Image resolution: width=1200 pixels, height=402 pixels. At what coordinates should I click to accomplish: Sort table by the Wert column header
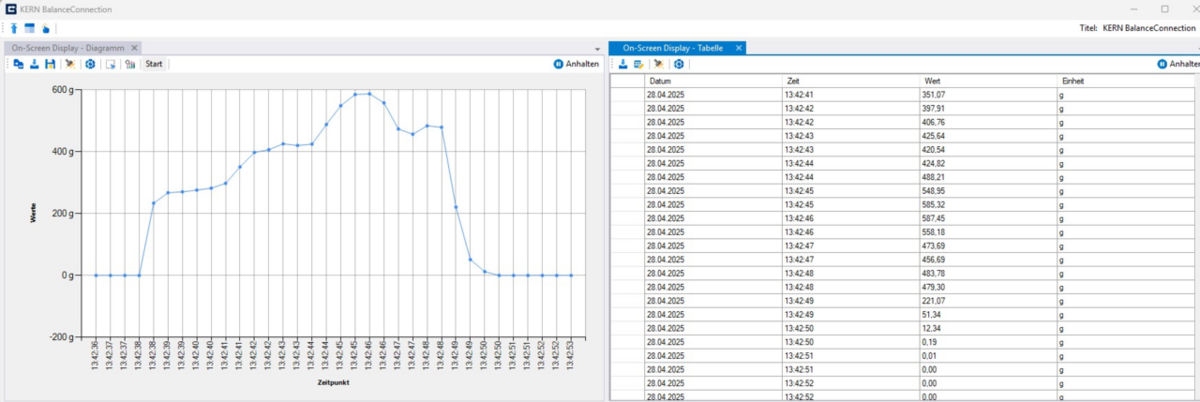pyautogui.click(x=985, y=80)
